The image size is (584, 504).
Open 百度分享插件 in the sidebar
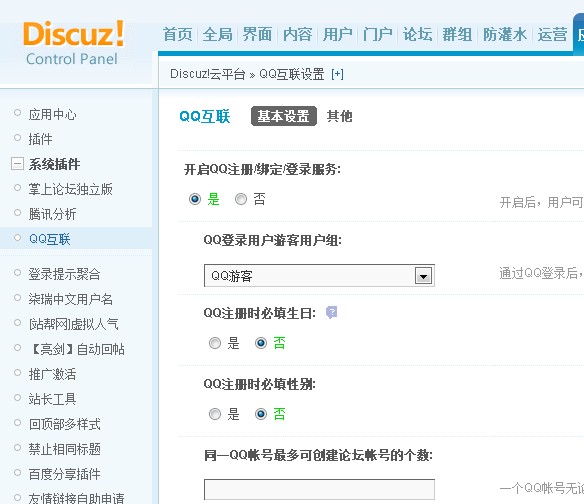(x=64, y=474)
